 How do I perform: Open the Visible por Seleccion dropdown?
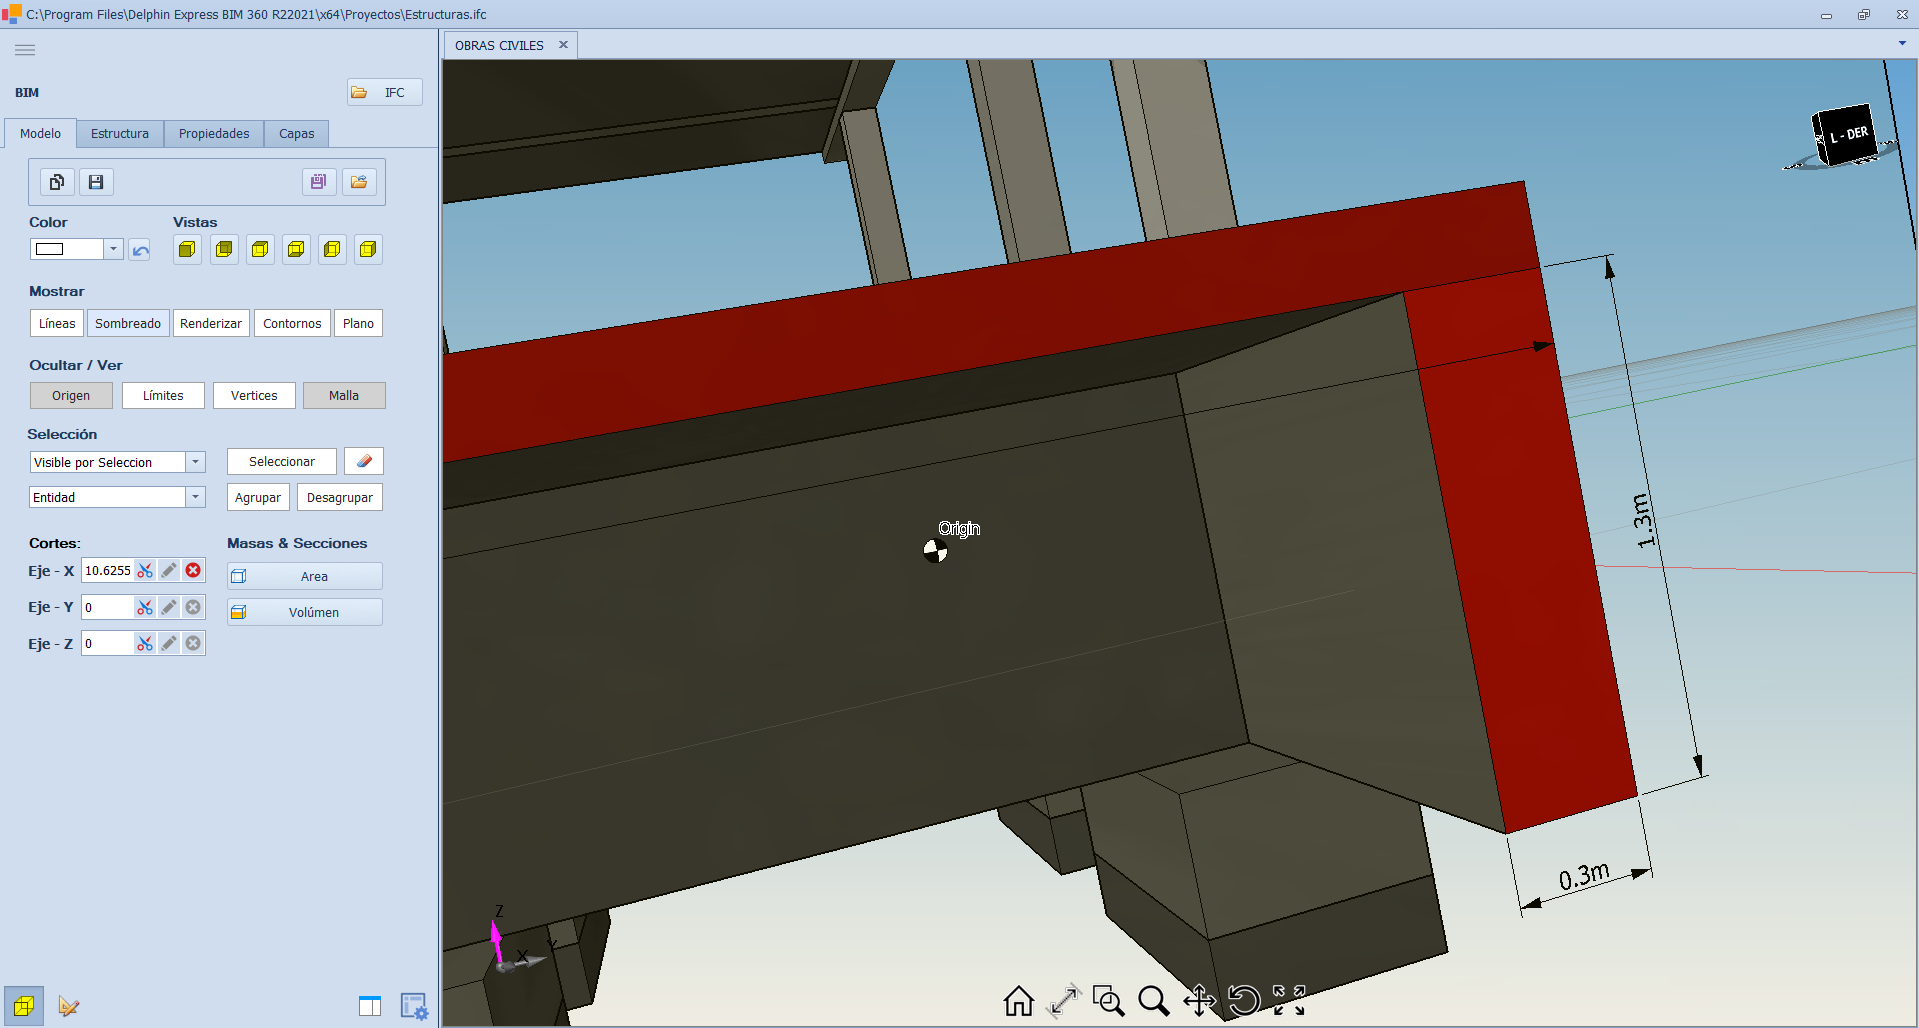[x=196, y=462]
